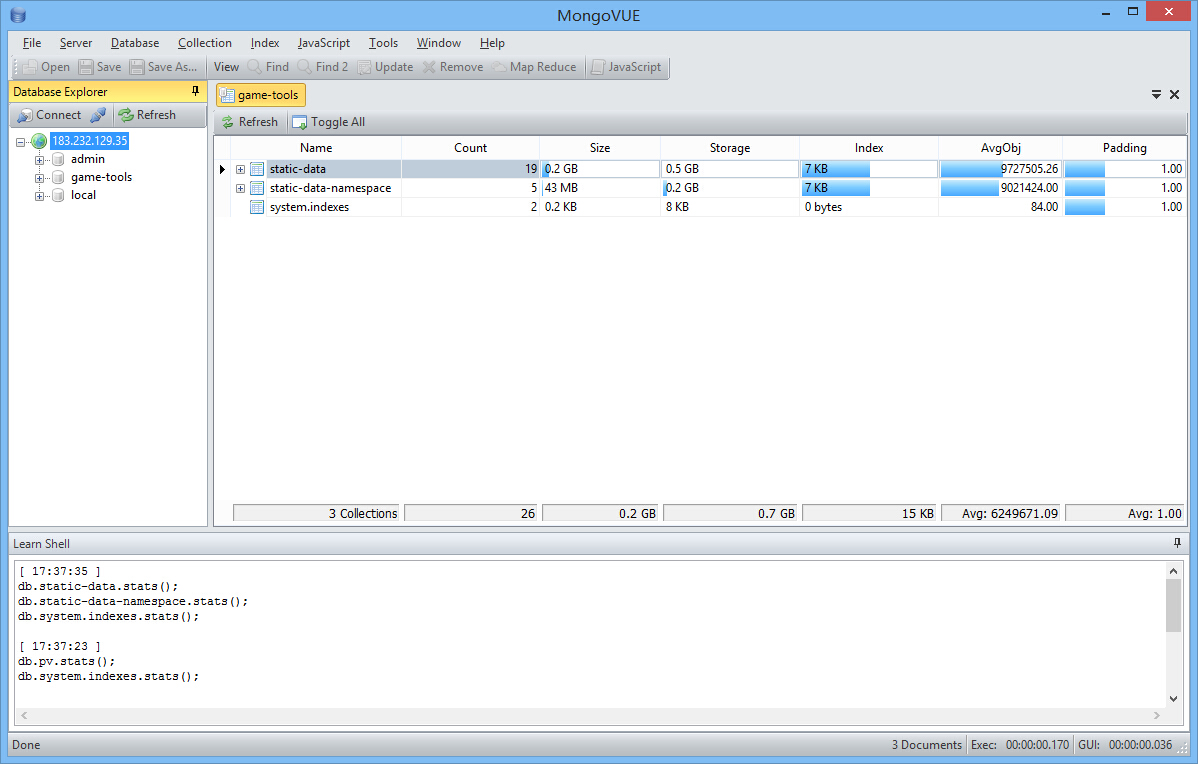Expand the admin database node

click(39, 160)
